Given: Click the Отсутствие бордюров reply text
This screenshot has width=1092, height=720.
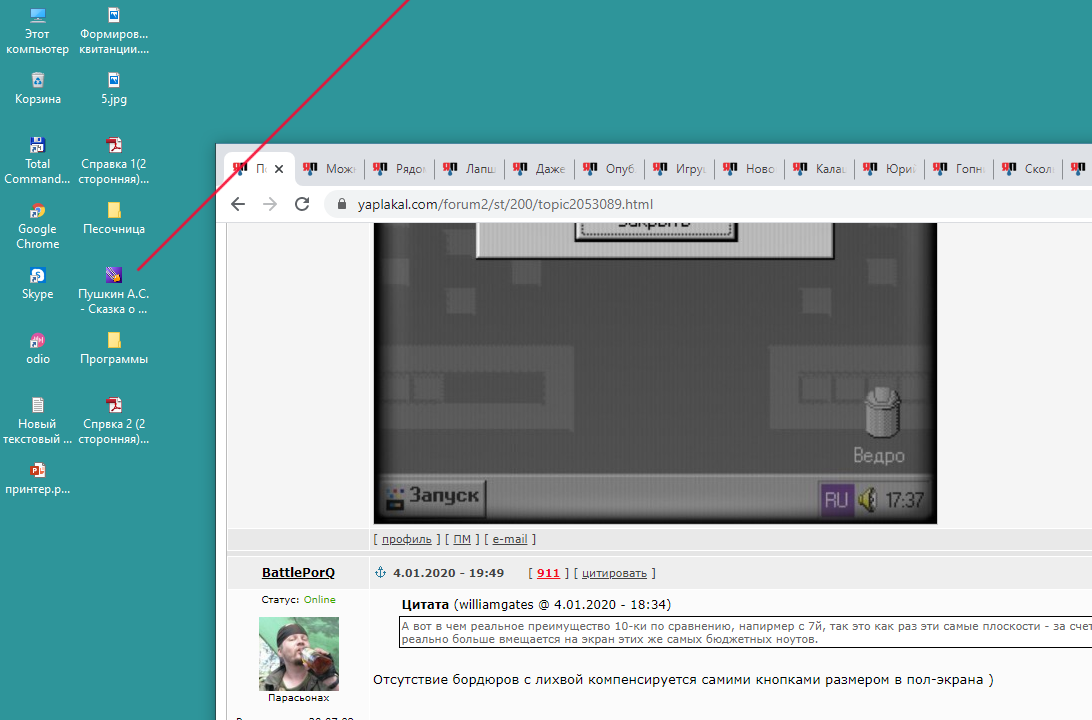Looking at the screenshot, I should click(x=683, y=680).
